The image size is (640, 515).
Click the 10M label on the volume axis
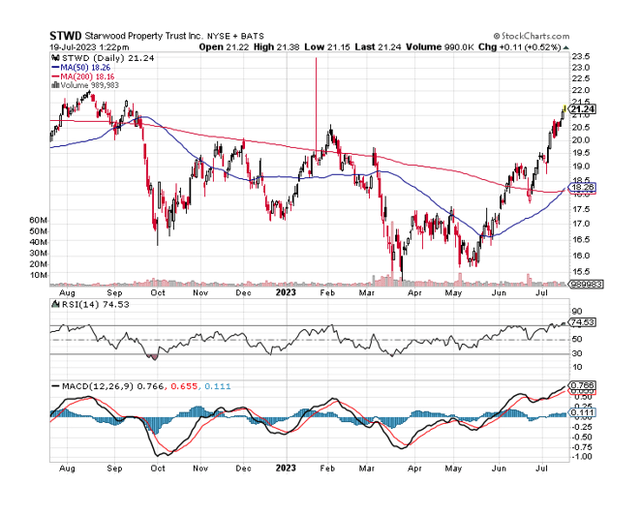pyautogui.click(x=38, y=275)
